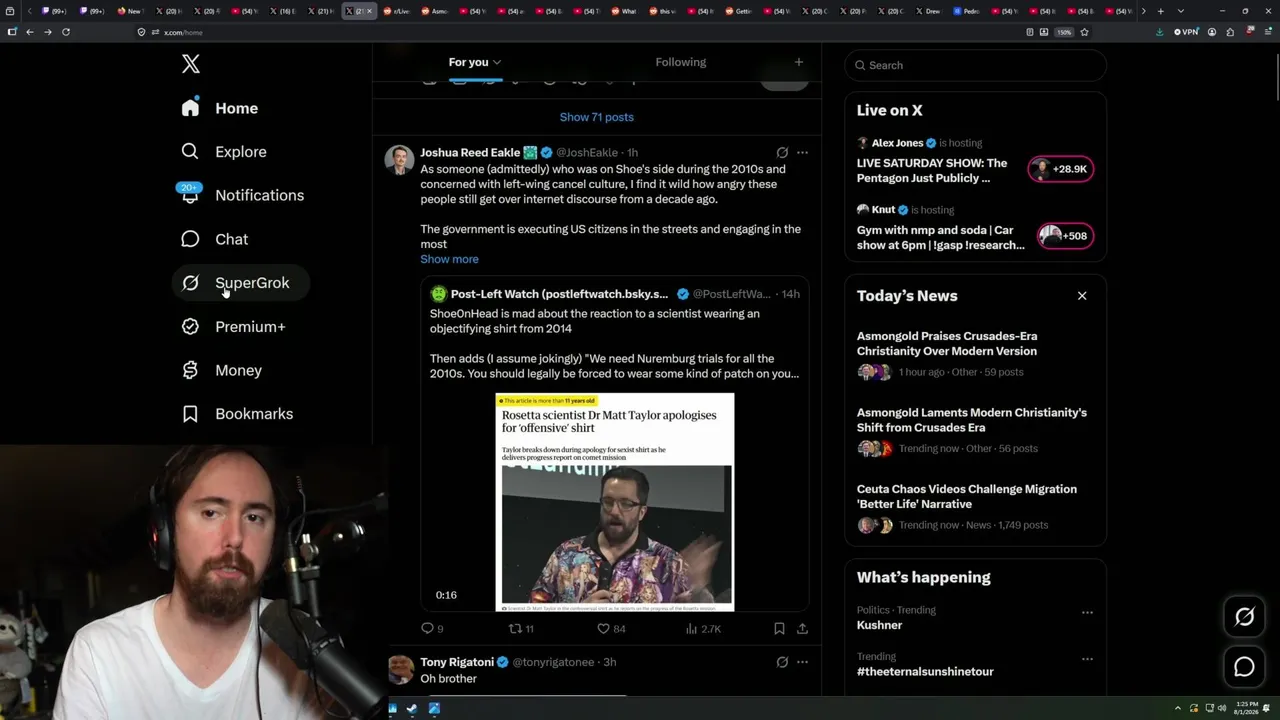The height and width of the screenshot is (720, 1280).
Task: Dismiss the Today's News panel
Action: (x=1082, y=296)
